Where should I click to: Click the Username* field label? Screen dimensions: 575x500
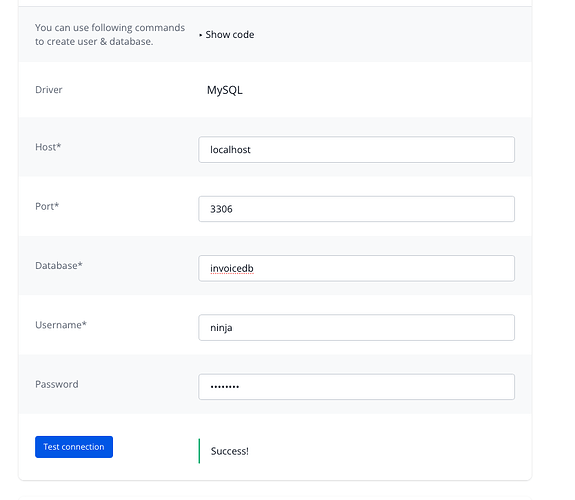click(x=61, y=325)
